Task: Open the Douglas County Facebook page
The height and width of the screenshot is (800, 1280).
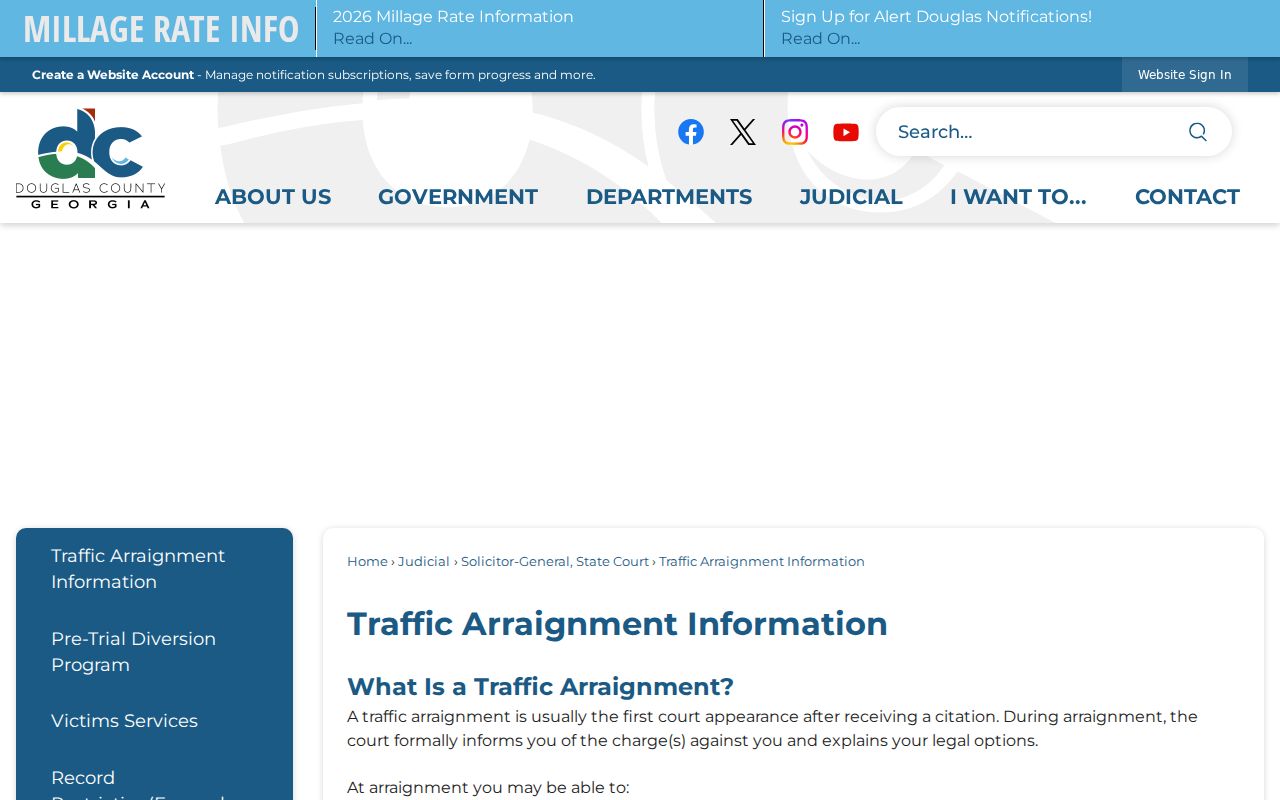Action: pyautogui.click(x=691, y=132)
